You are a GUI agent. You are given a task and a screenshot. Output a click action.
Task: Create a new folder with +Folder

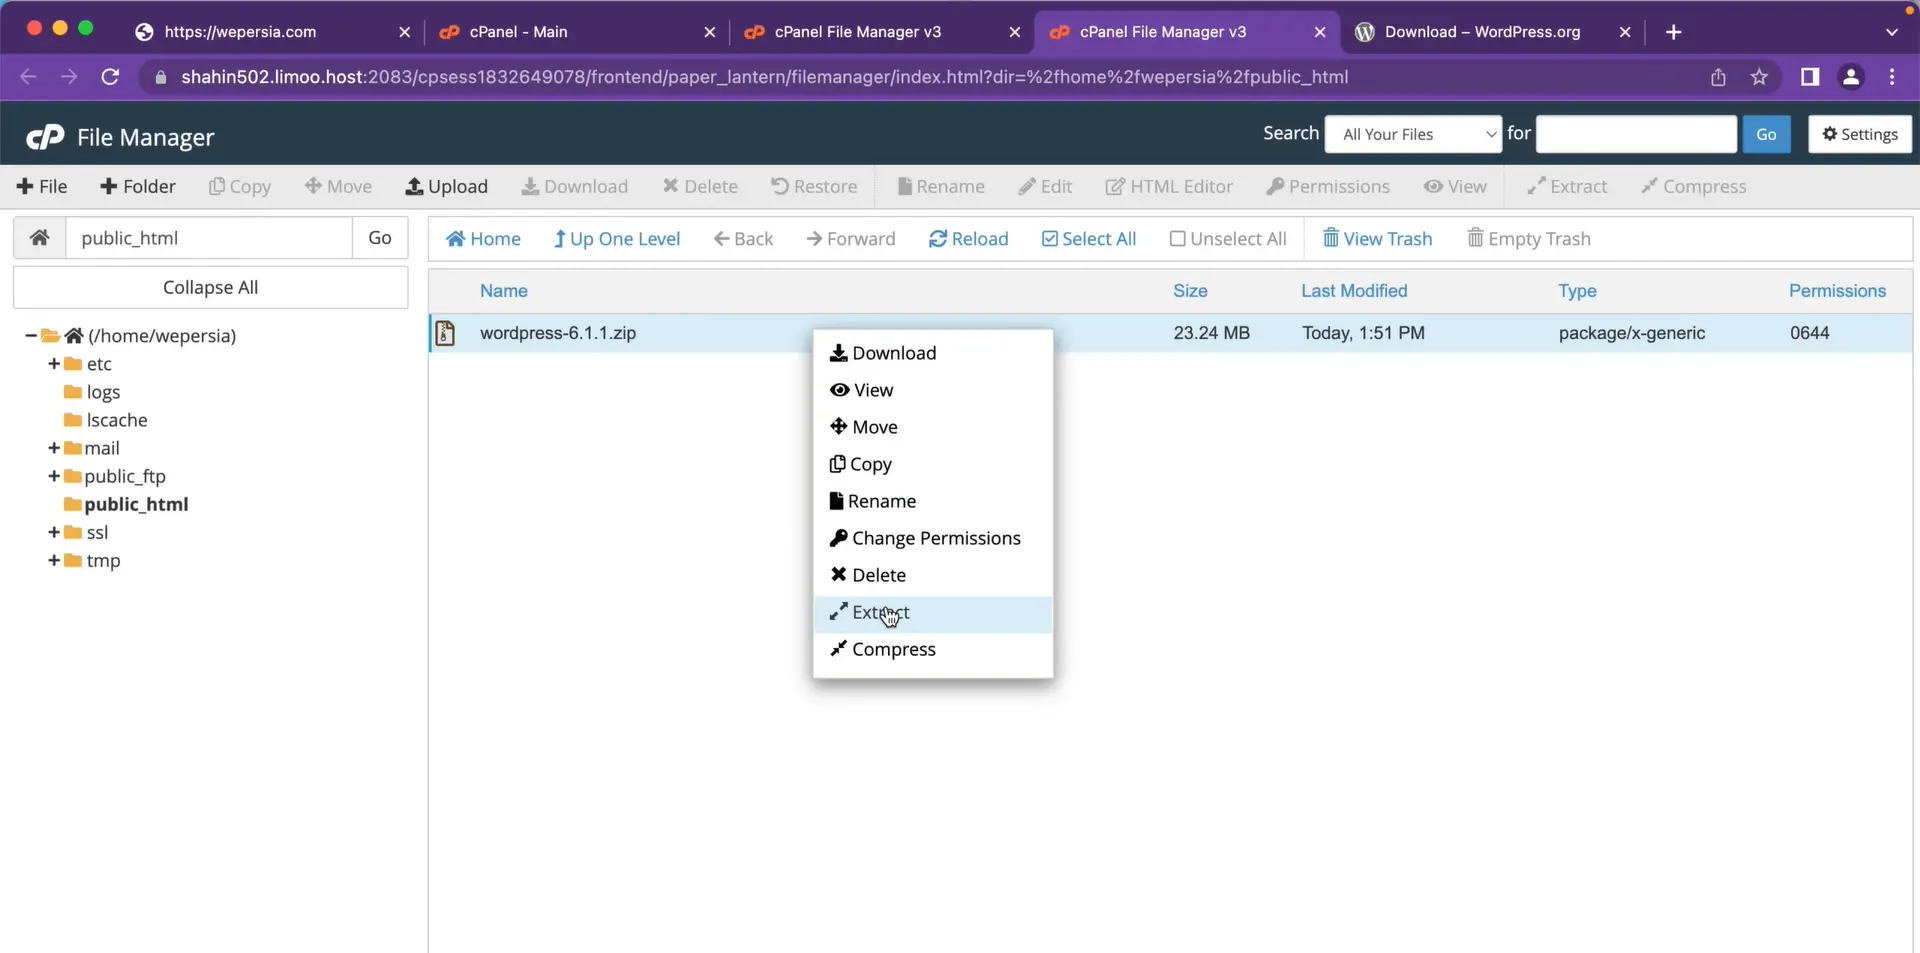pyautogui.click(x=138, y=187)
